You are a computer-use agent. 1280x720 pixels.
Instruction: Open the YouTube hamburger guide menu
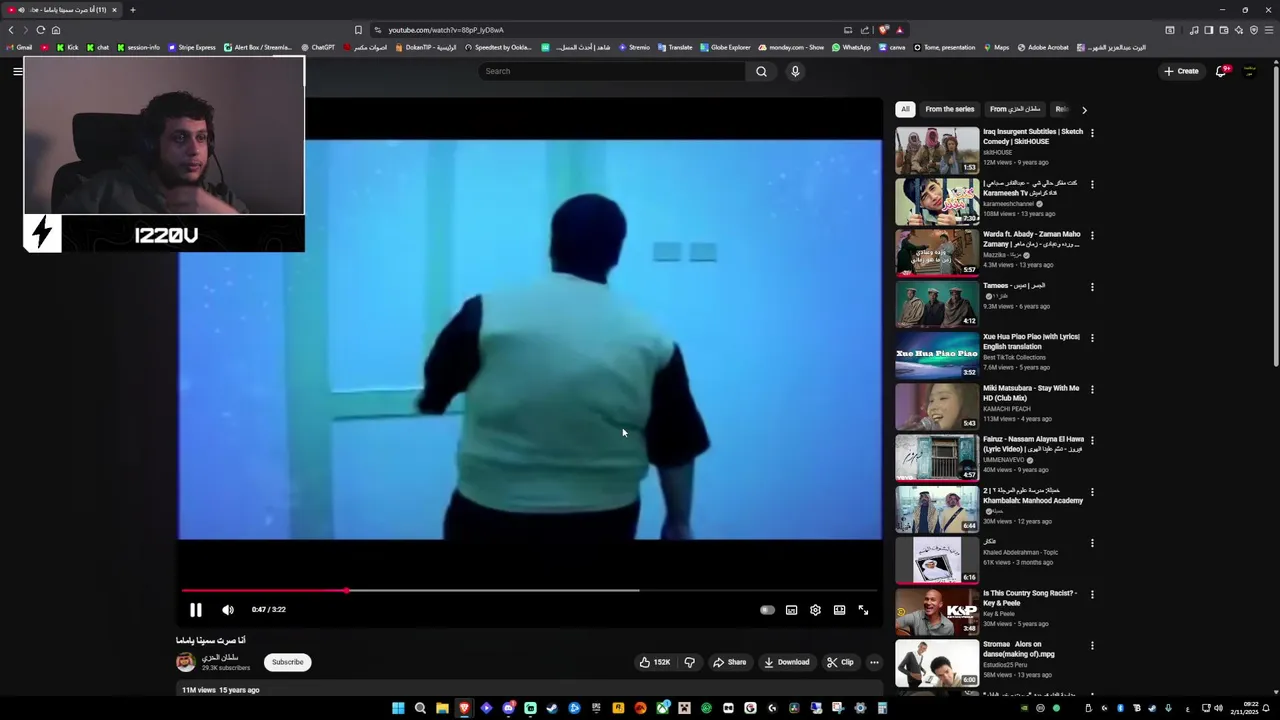click(x=18, y=71)
